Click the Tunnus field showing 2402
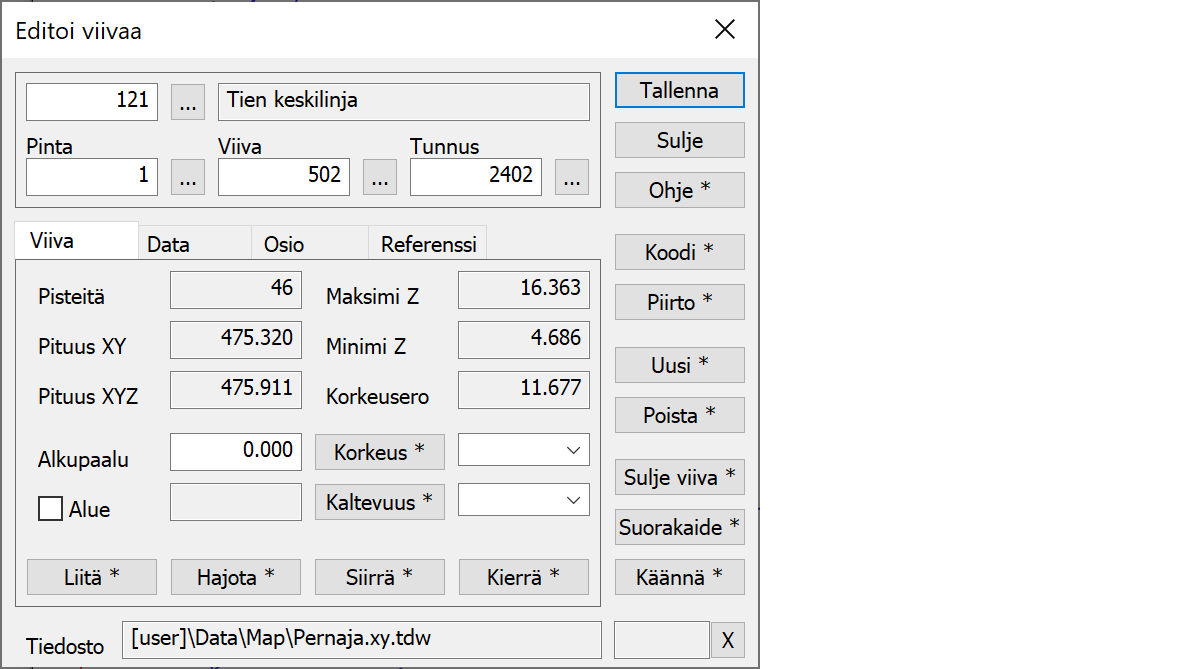 pos(476,177)
